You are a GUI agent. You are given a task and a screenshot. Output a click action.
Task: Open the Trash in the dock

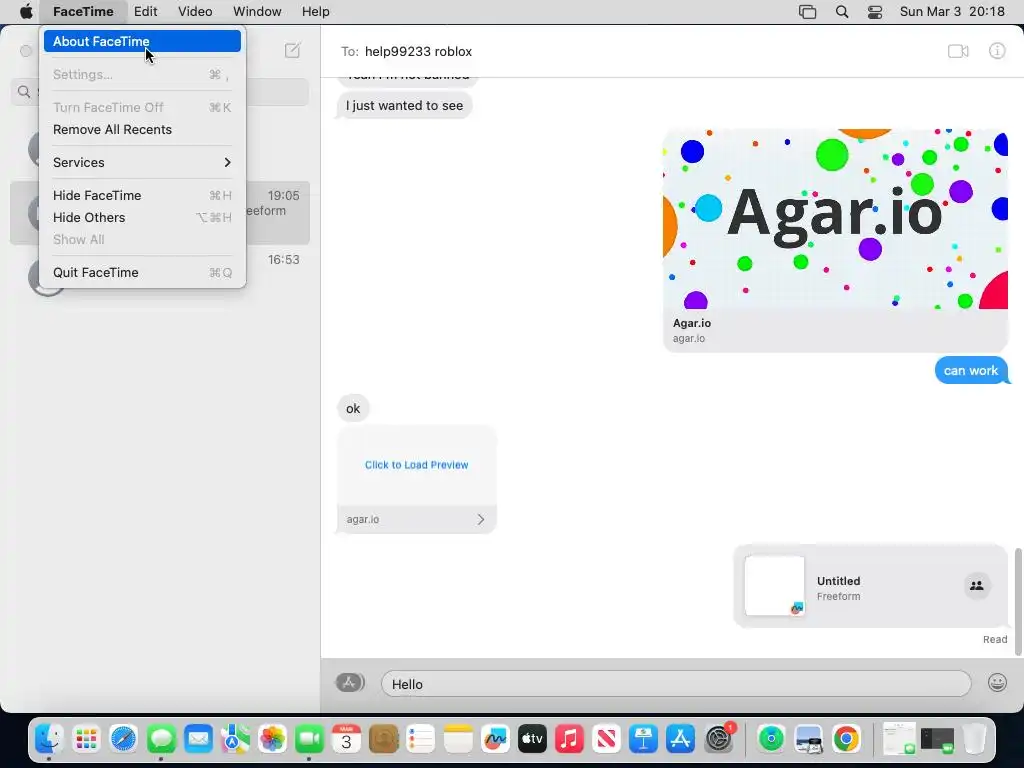974,739
